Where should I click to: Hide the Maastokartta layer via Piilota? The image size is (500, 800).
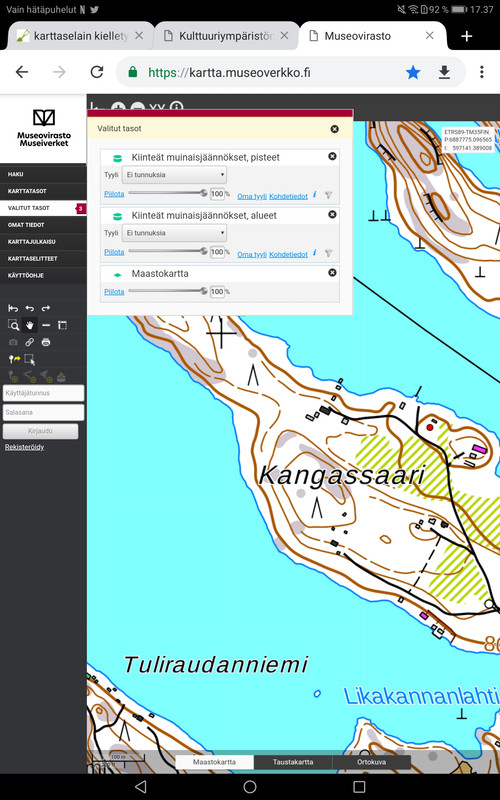coord(114,292)
